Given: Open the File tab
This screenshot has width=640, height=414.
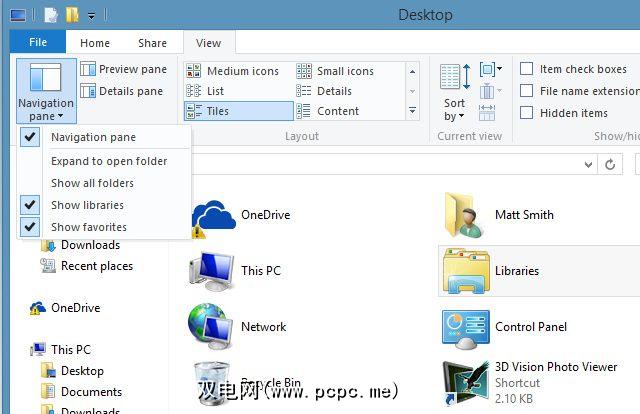Looking at the screenshot, I should [38, 42].
